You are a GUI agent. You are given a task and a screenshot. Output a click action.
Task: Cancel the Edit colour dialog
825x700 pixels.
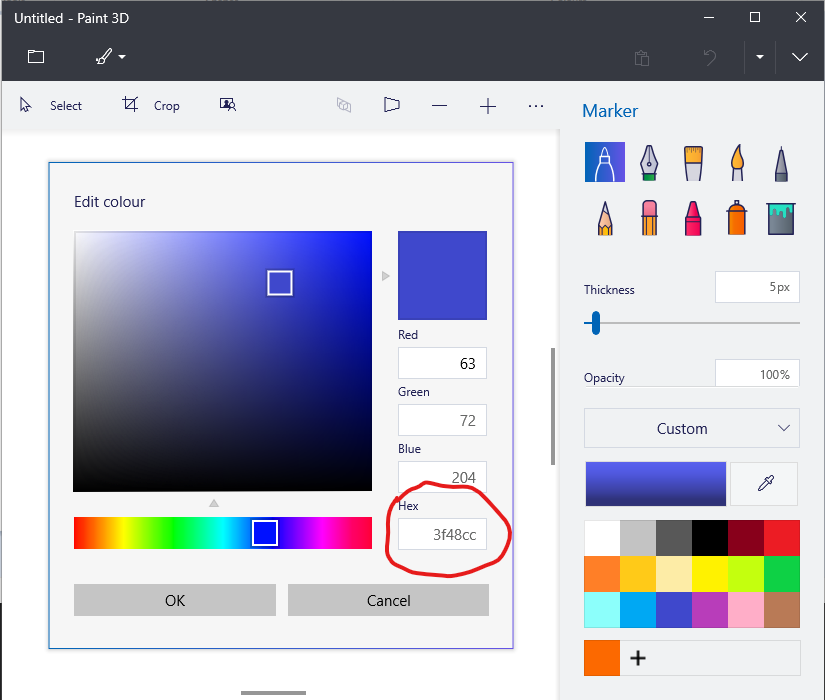coord(388,600)
